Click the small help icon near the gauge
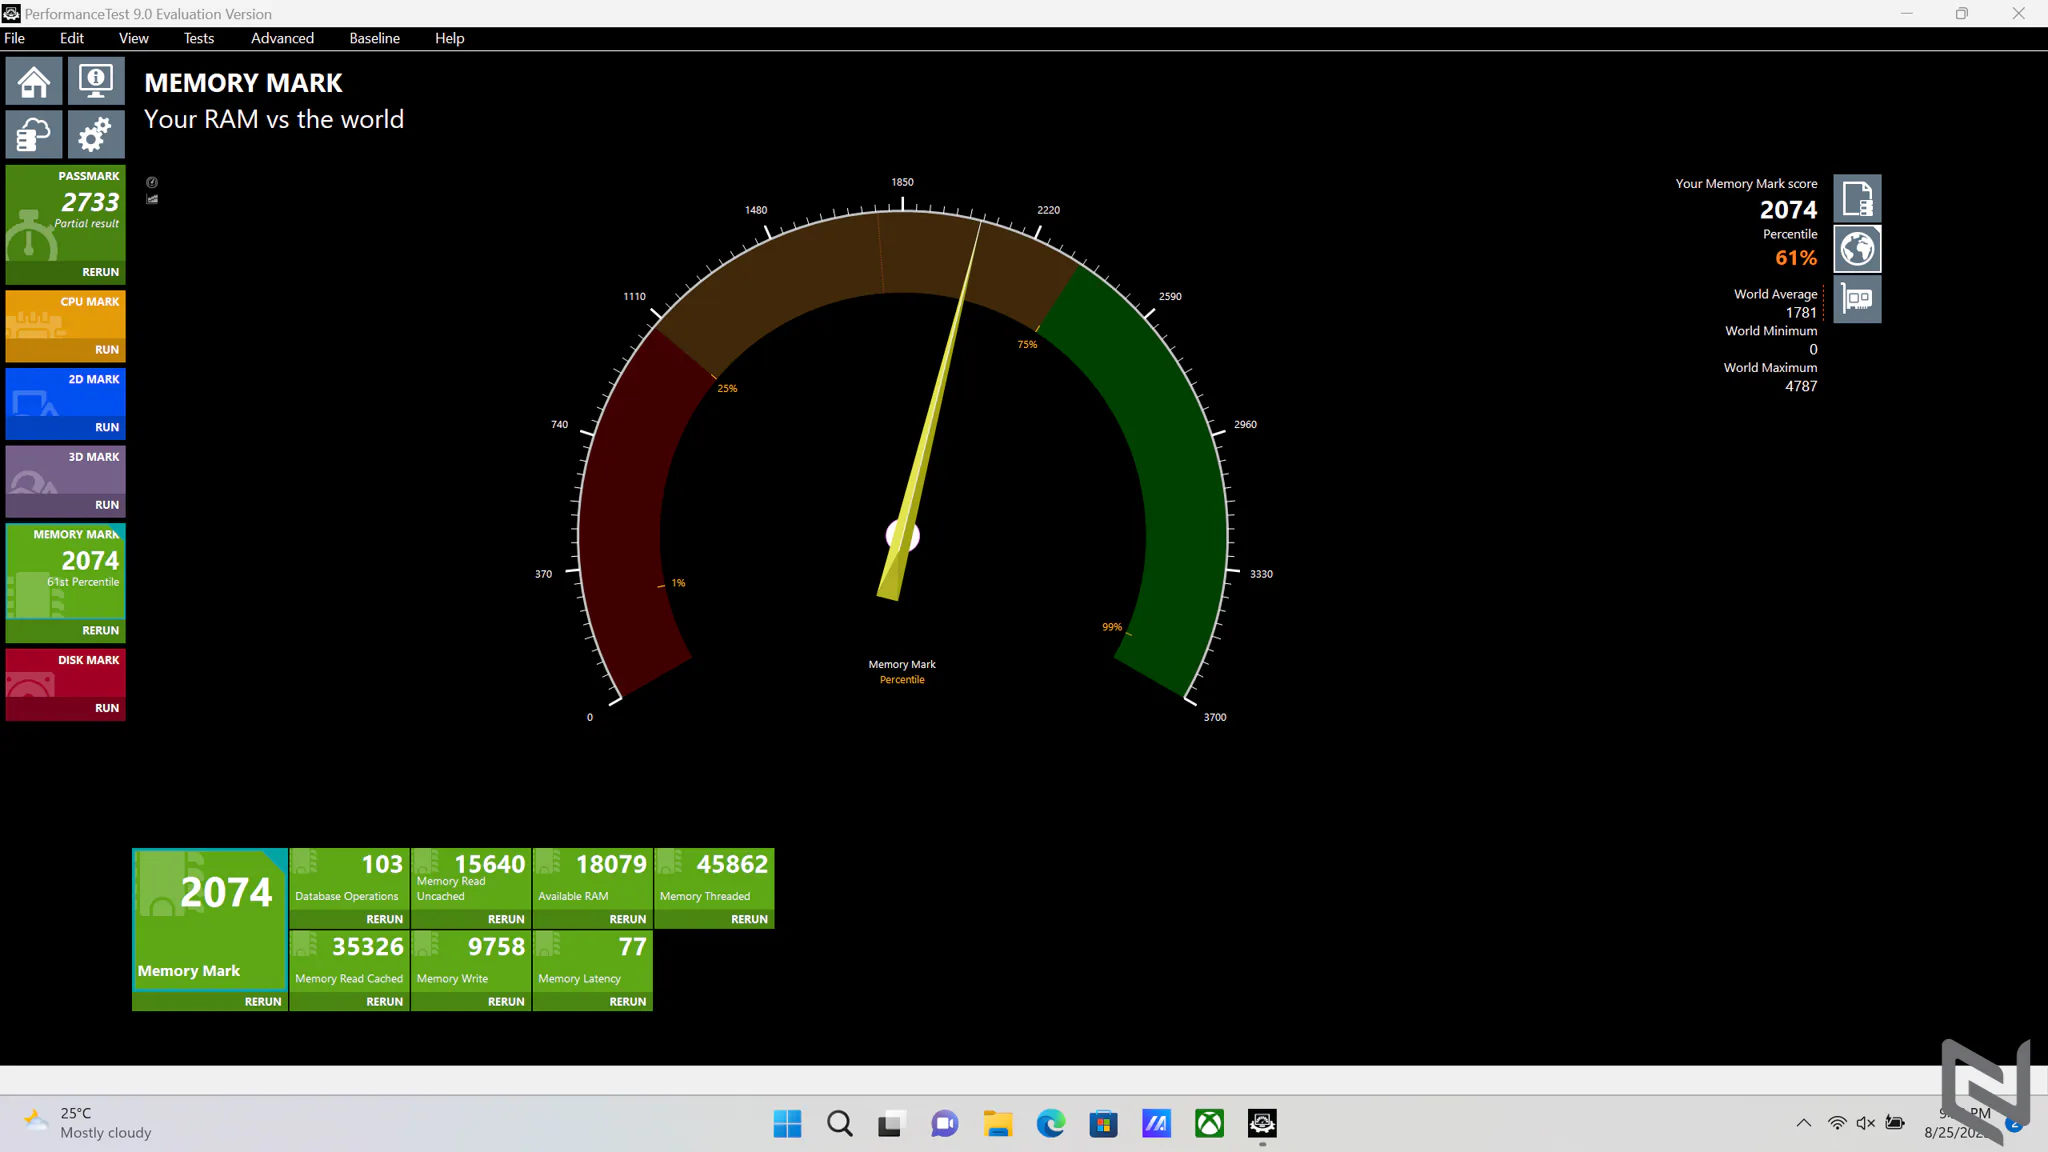 point(152,182)
